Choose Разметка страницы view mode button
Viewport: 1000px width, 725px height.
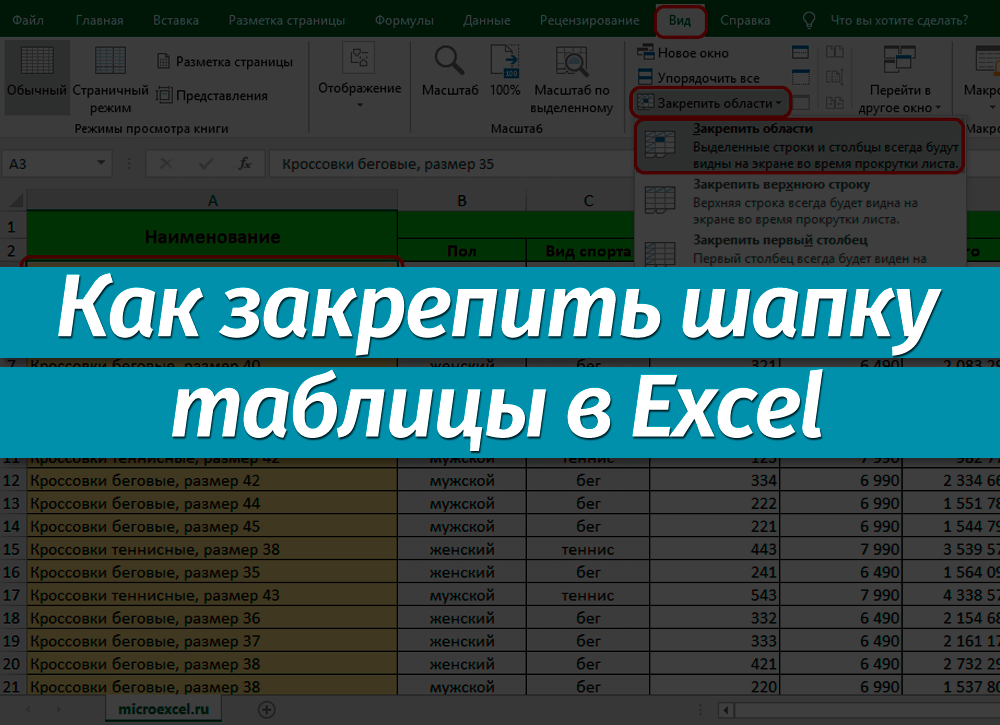pos(225,62)
